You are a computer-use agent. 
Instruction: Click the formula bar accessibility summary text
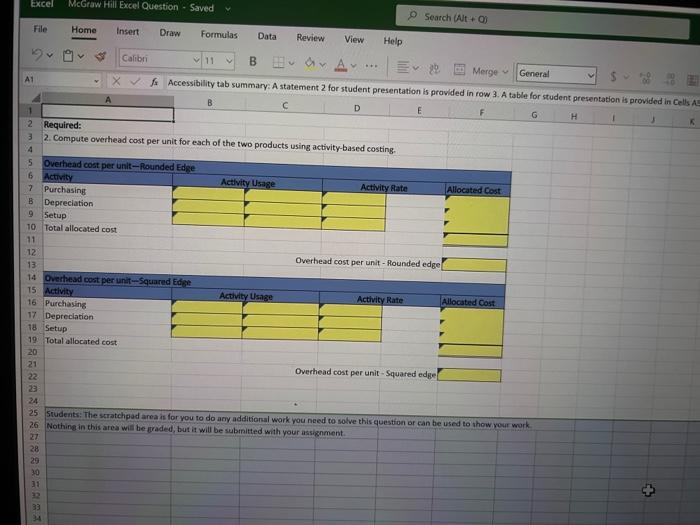(x=433, y=92)
